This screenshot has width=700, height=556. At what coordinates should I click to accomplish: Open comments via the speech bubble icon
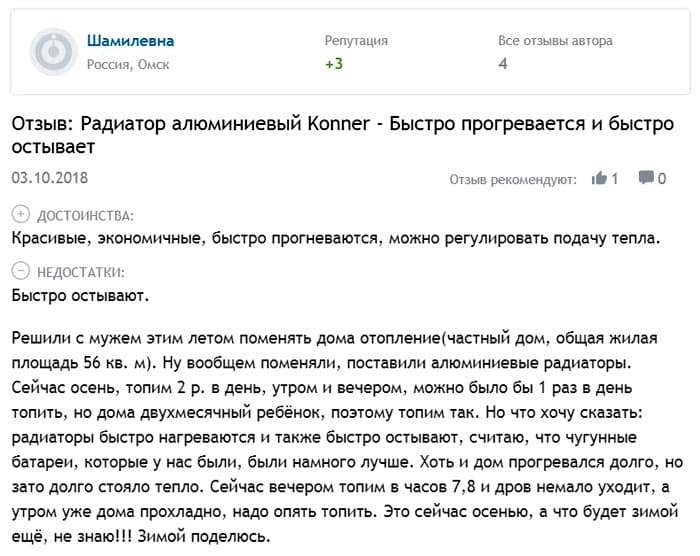click(x=646, y=178)
